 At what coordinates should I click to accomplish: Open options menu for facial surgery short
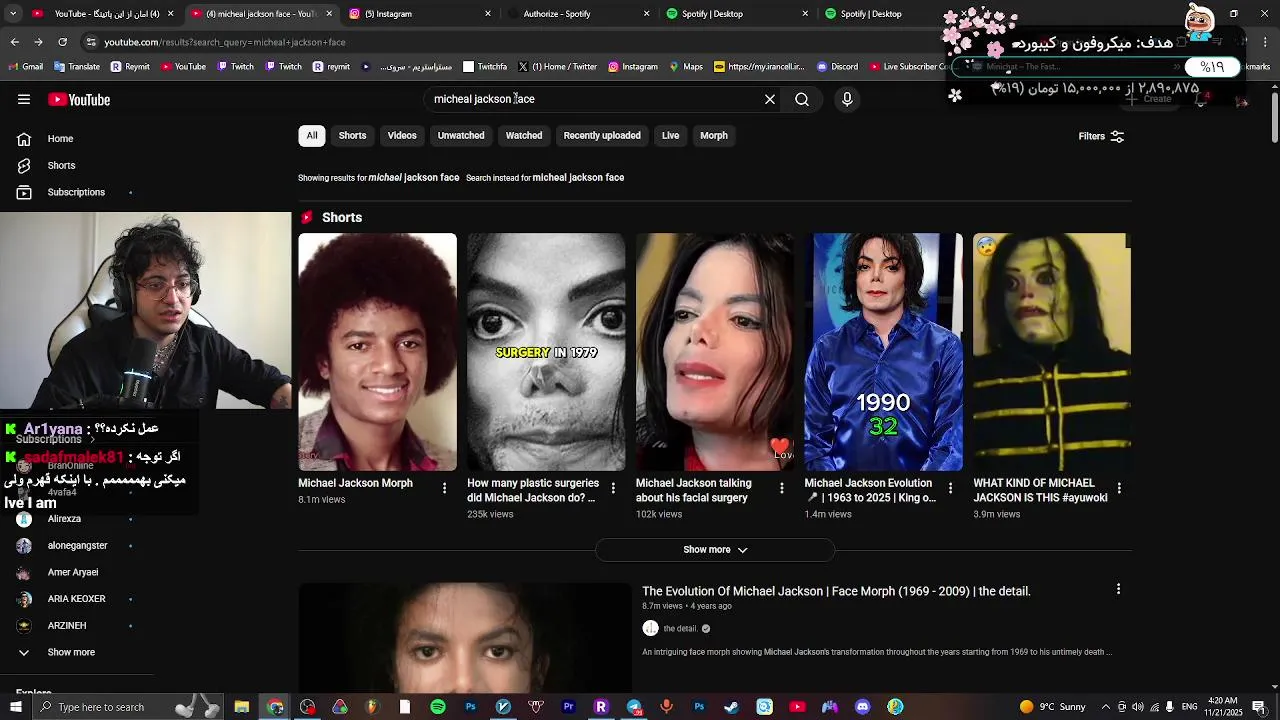pyautogui.click(x=782, y=488)
